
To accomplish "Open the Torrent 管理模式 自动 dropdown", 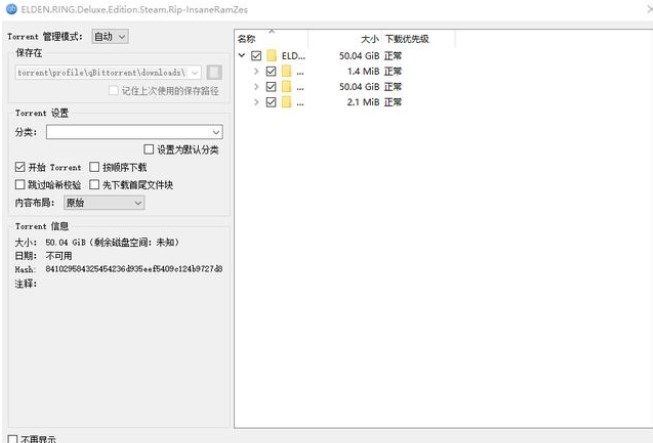I will tap(110, 37).
